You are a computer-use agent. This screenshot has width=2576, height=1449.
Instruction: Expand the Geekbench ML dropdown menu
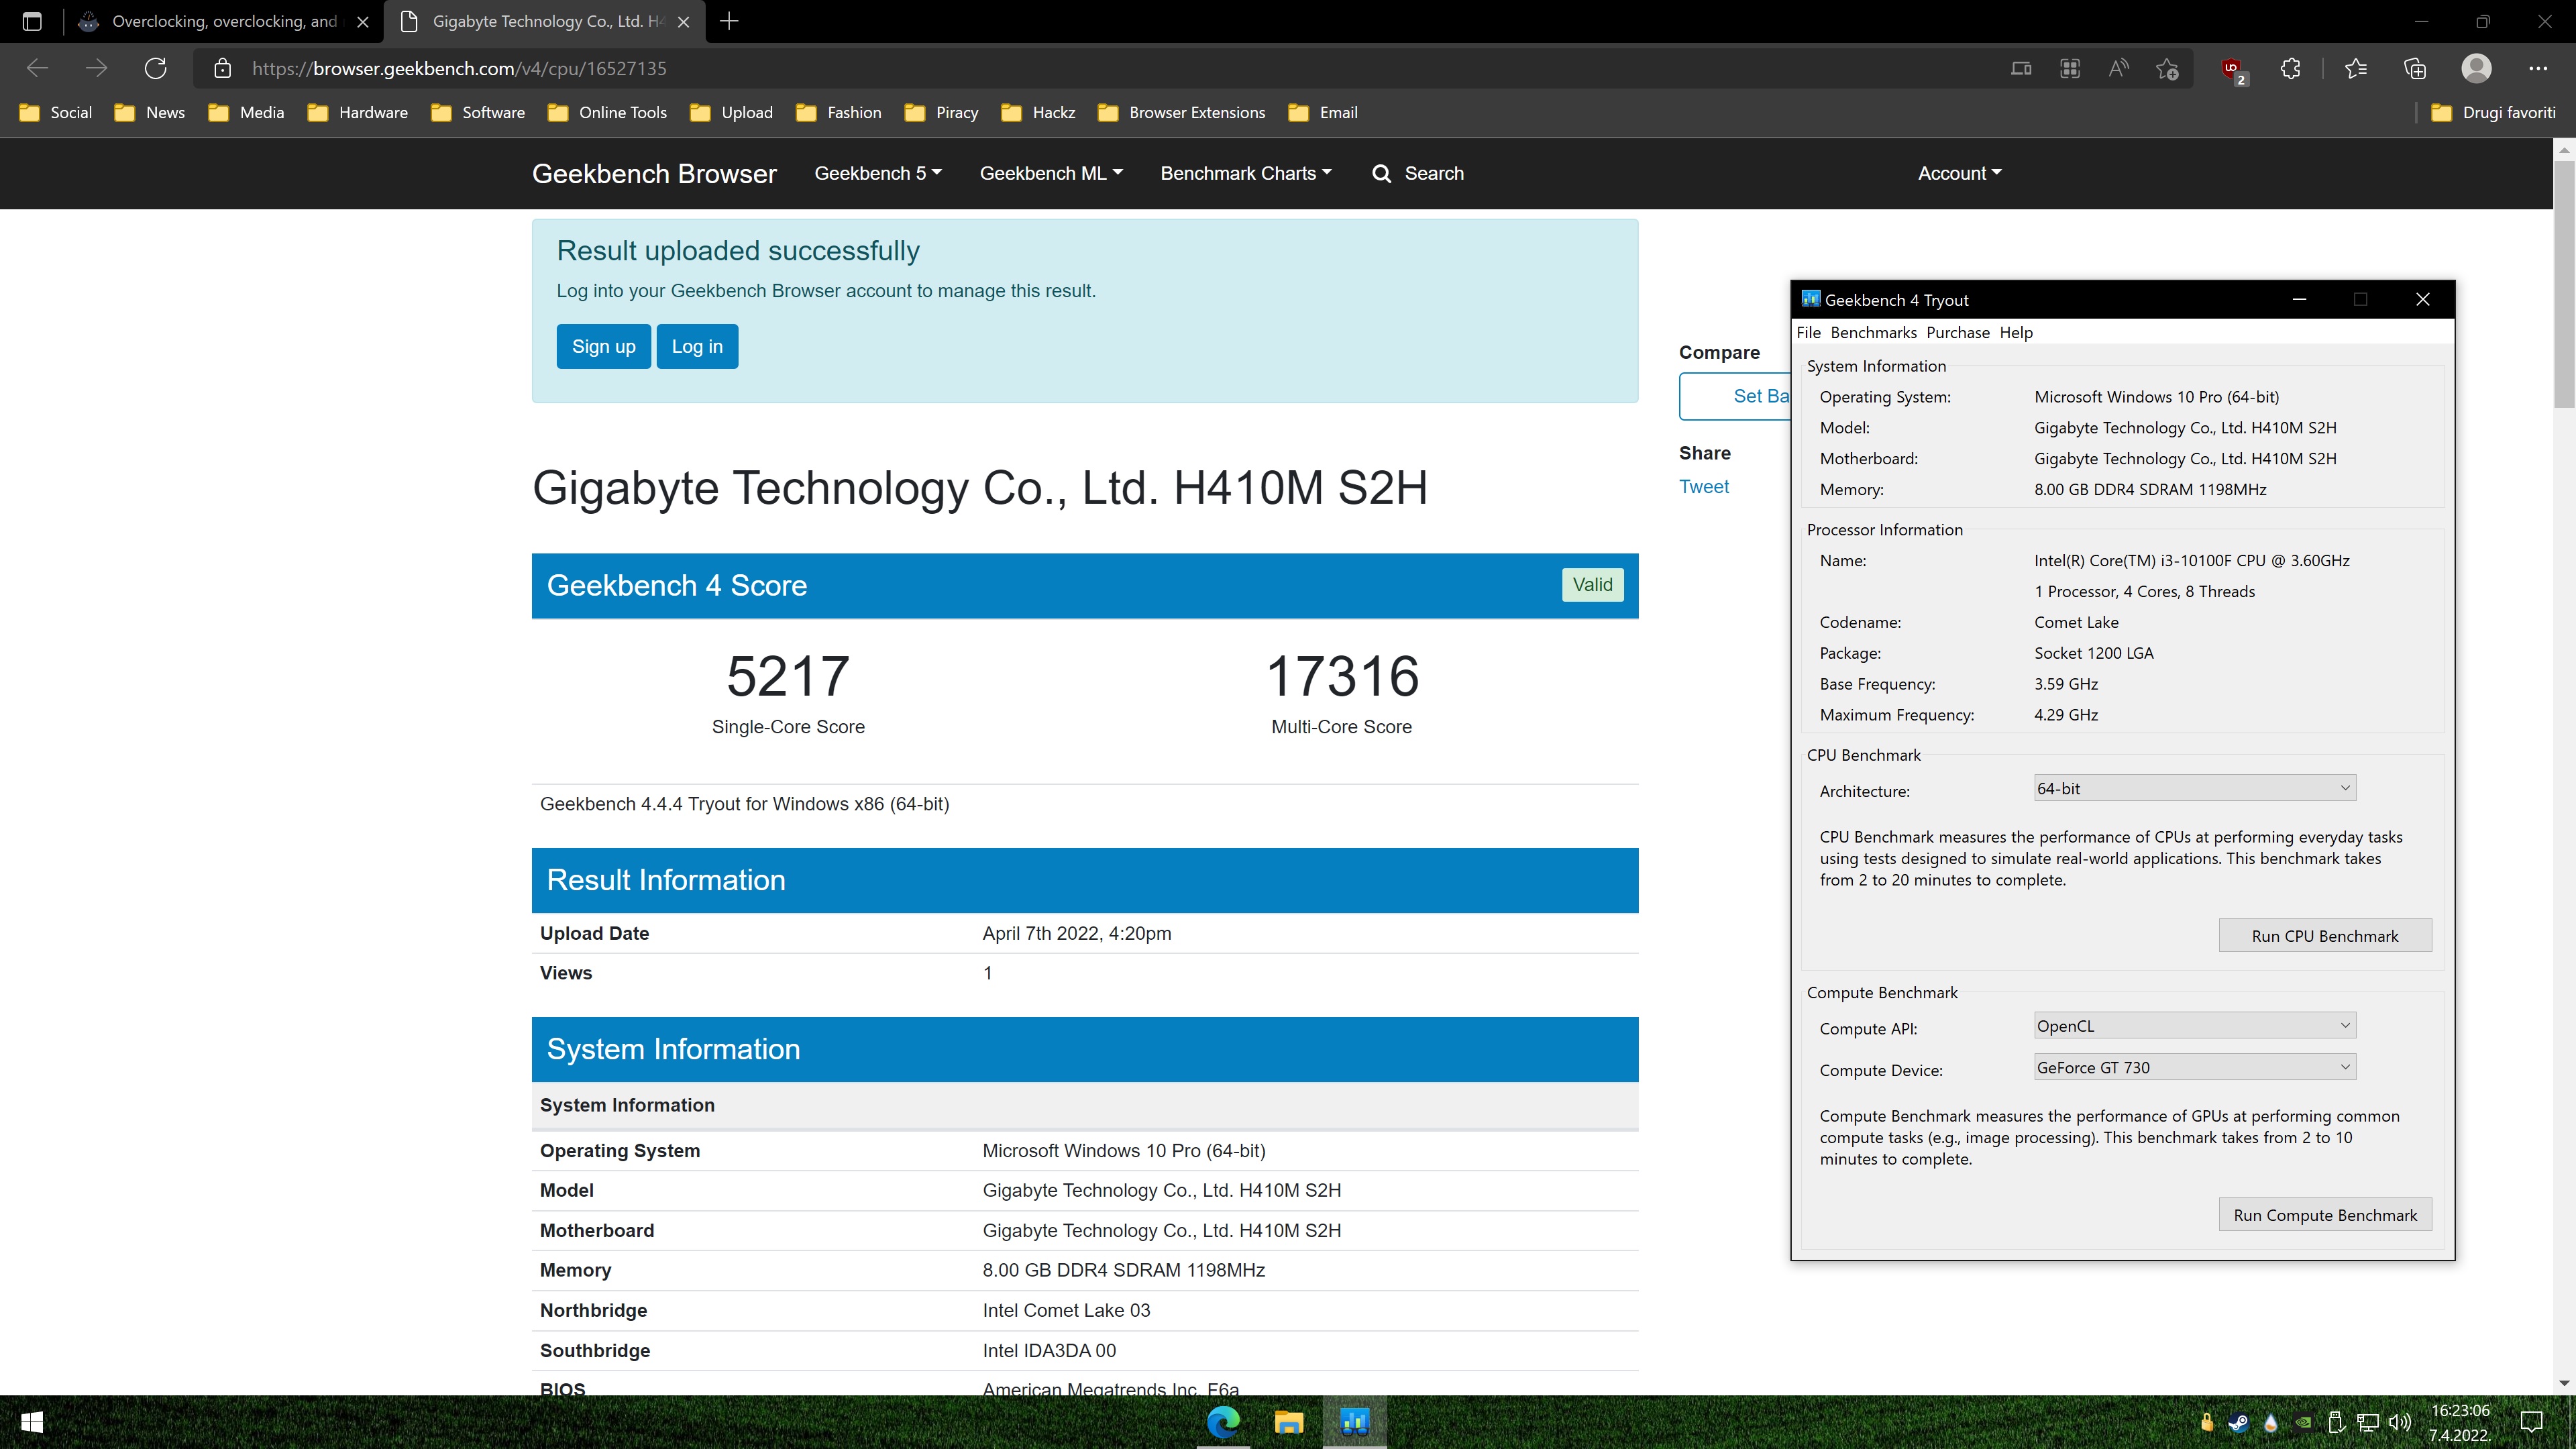point(1051,173)
